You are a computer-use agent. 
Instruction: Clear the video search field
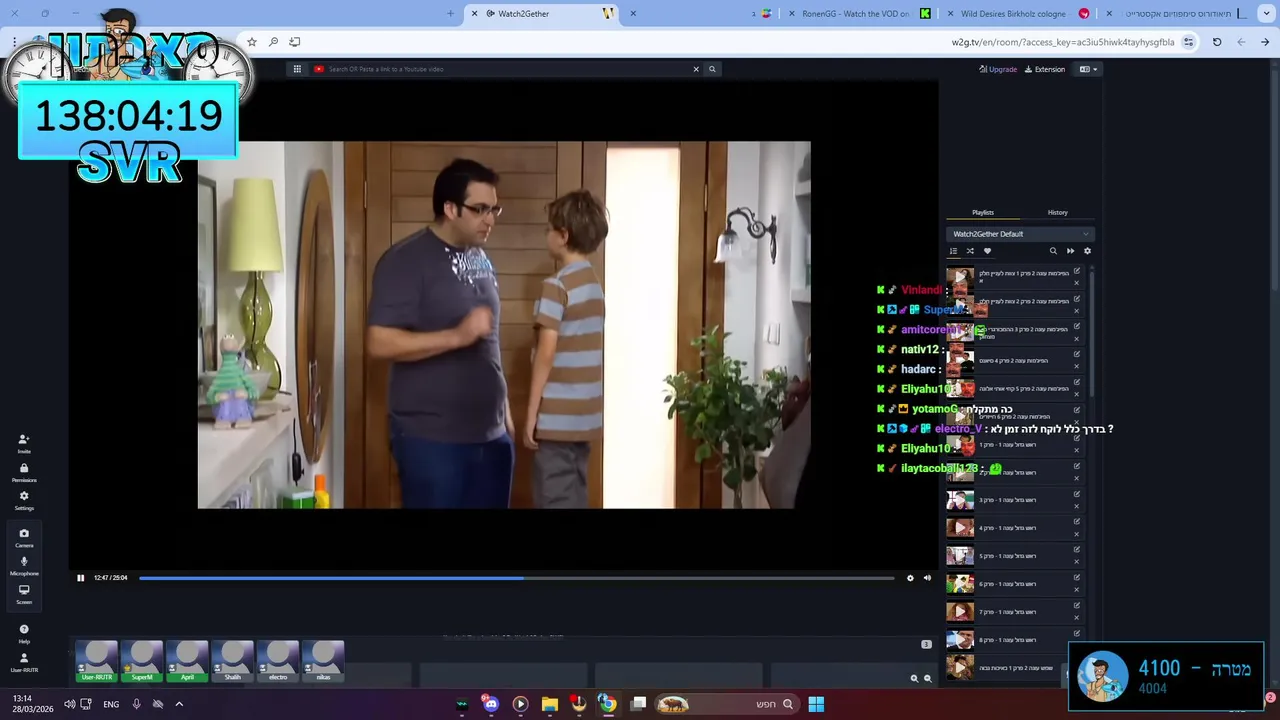click(x=696, y=69)
